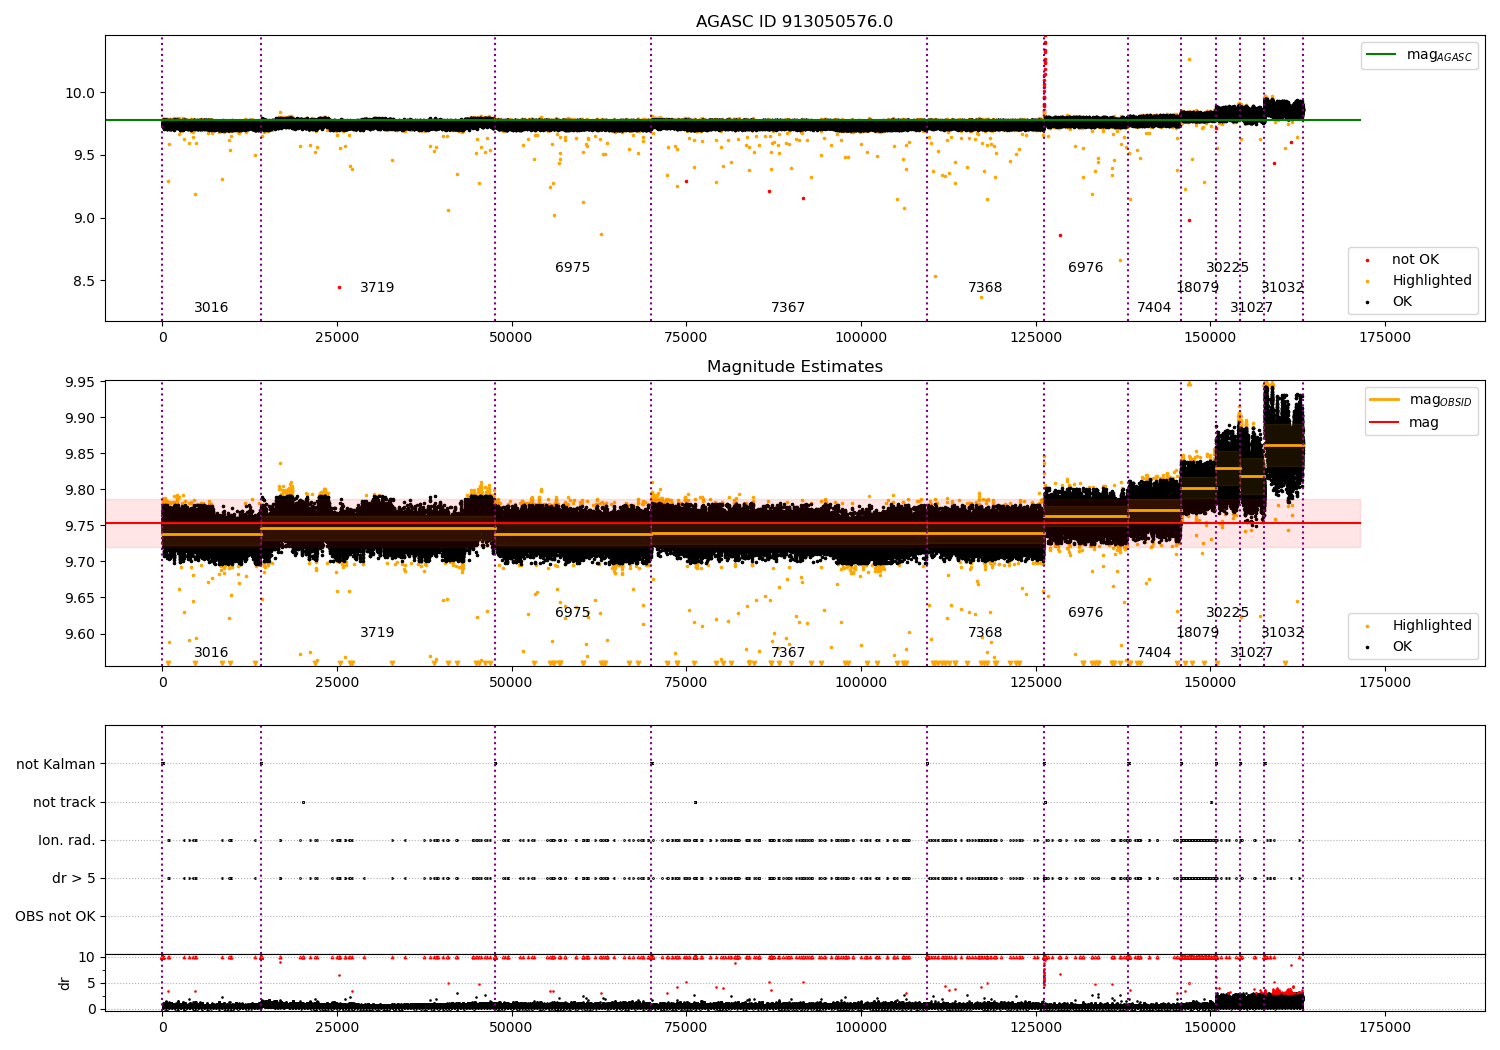1500x1050 pixels.
Task: Click obsid label 7404 in the AGASC ID plot
Action: point(1154,308)
